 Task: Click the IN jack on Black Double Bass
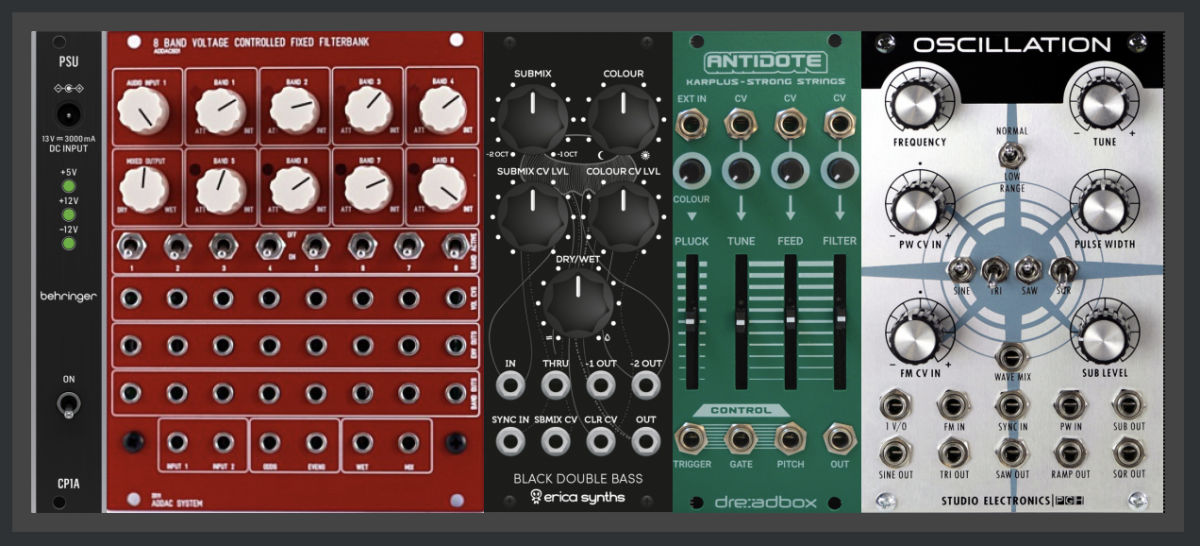pos(511,385)
